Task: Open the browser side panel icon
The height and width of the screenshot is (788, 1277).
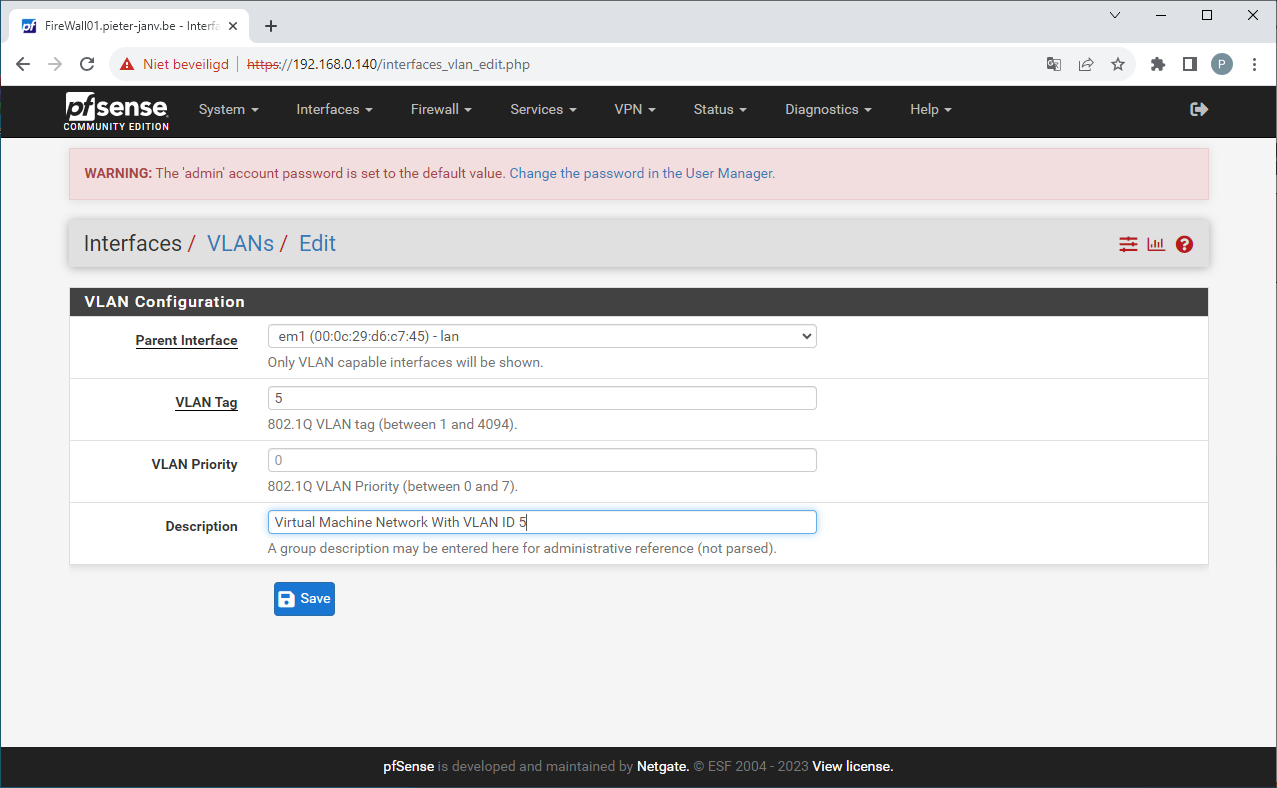Action: point(1189,63)
